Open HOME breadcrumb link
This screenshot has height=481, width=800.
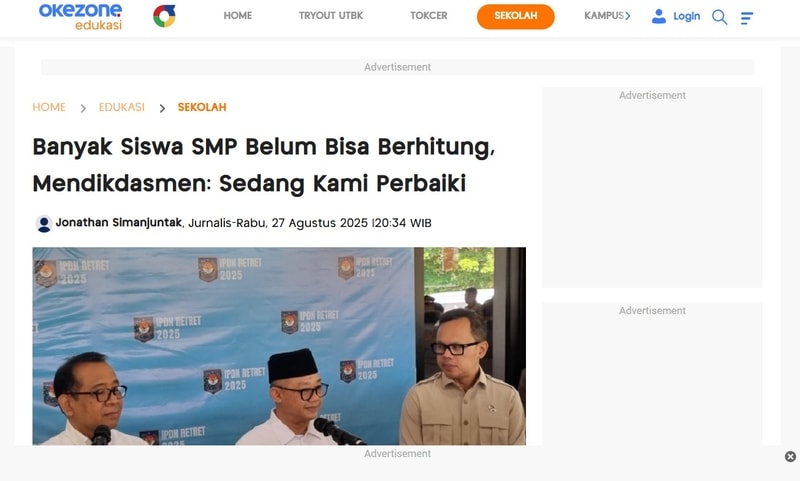[49, 107]
